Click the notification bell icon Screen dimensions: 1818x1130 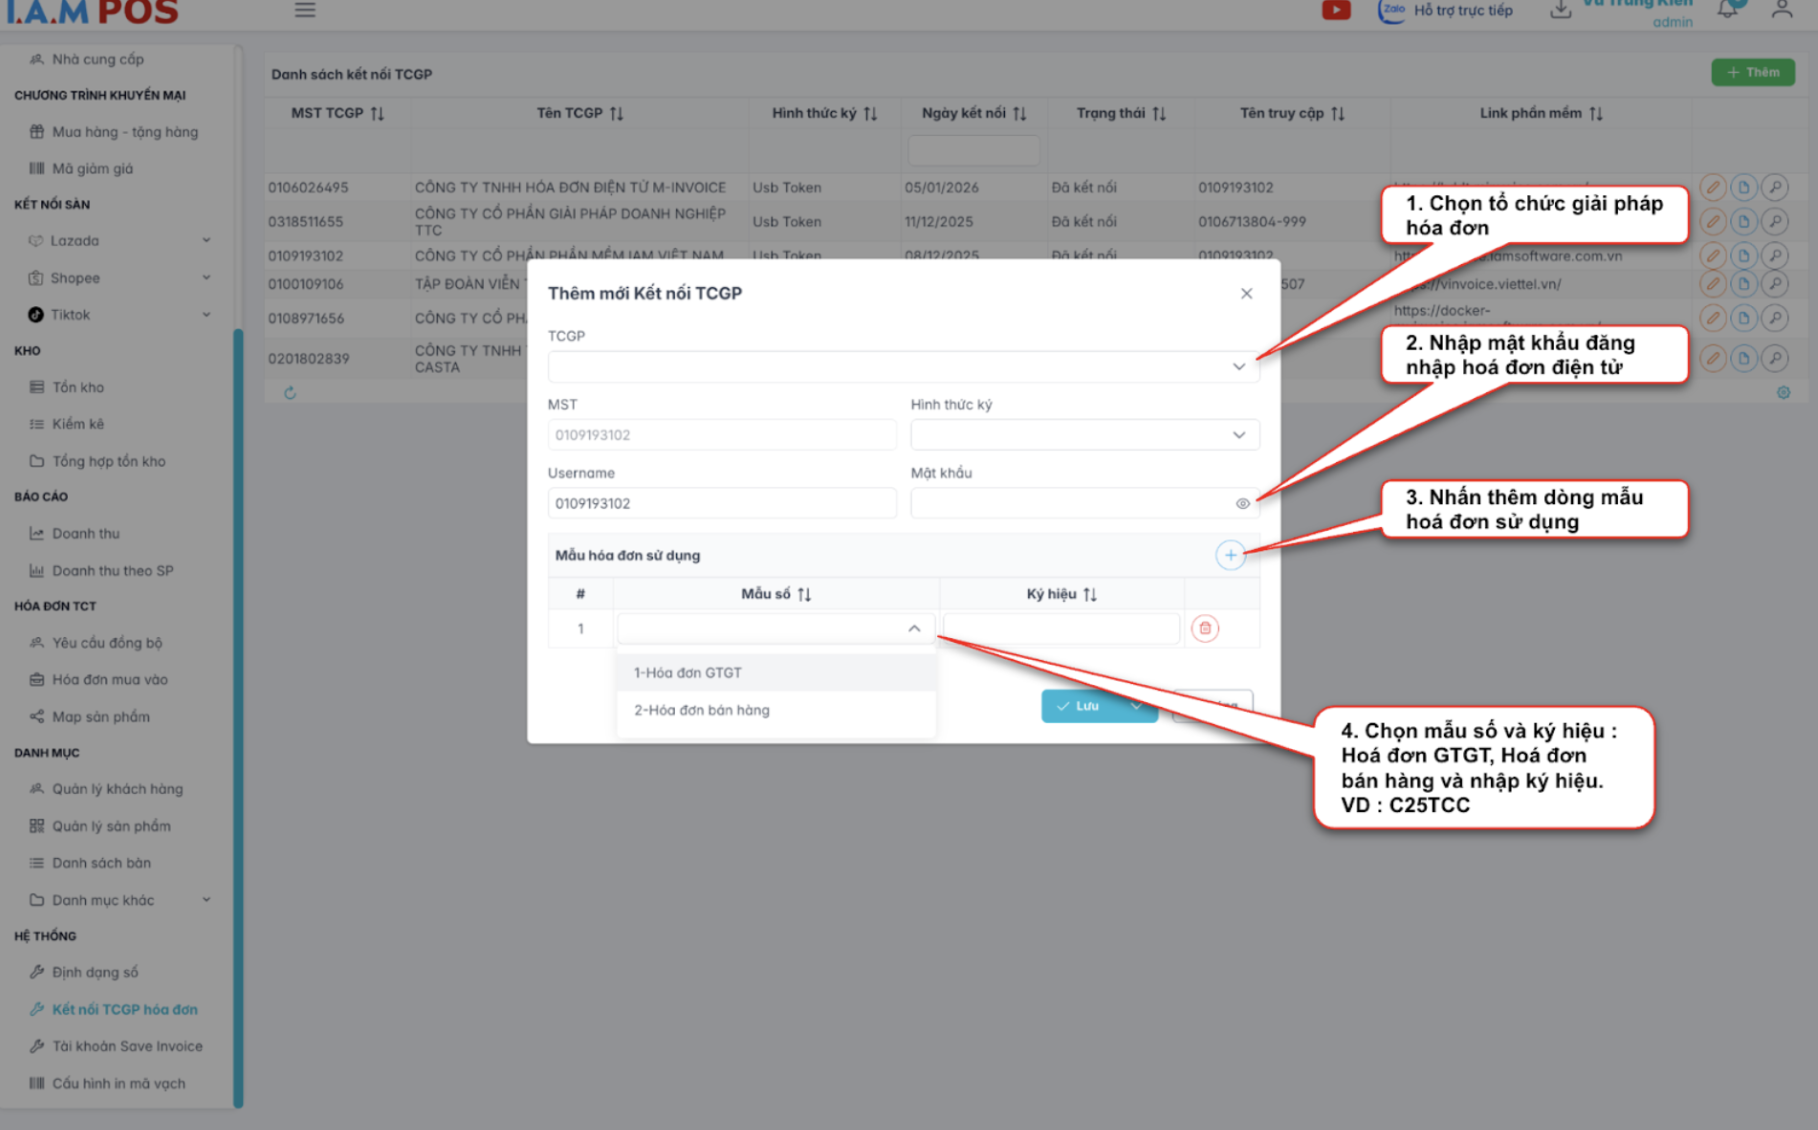tap(1727, 10)
